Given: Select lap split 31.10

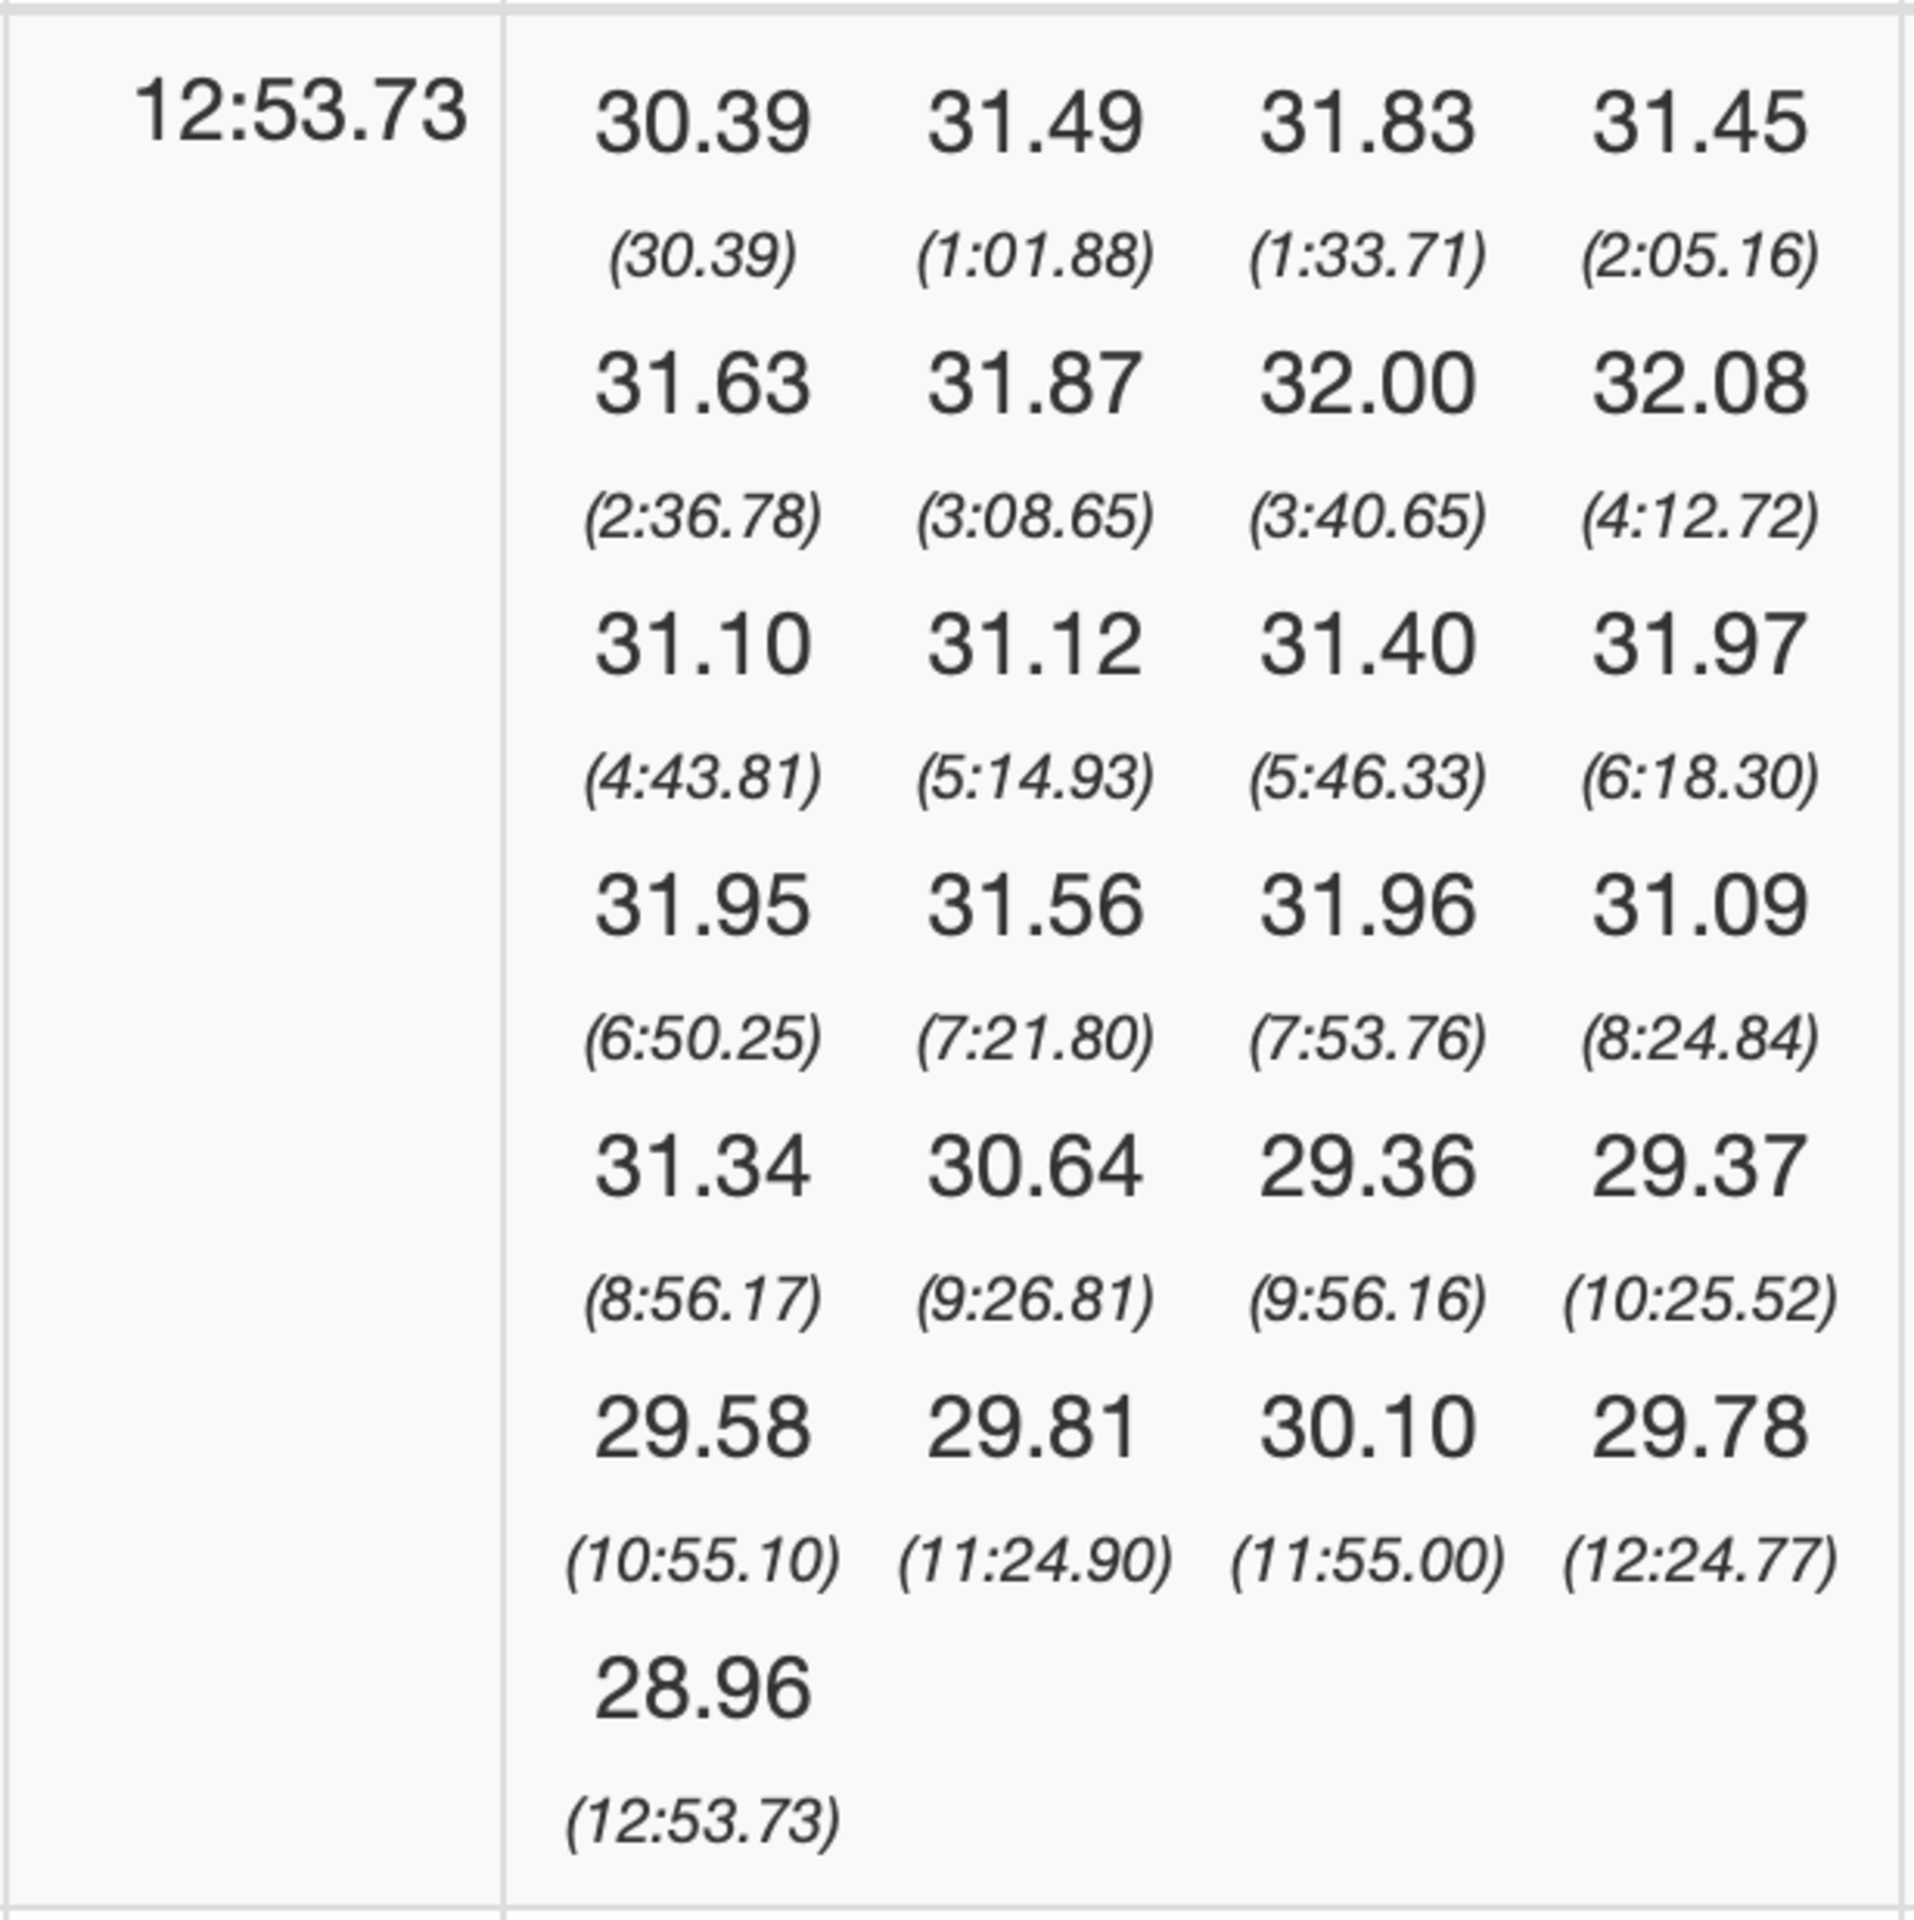Looking at the screenshot, I should 703,645.
